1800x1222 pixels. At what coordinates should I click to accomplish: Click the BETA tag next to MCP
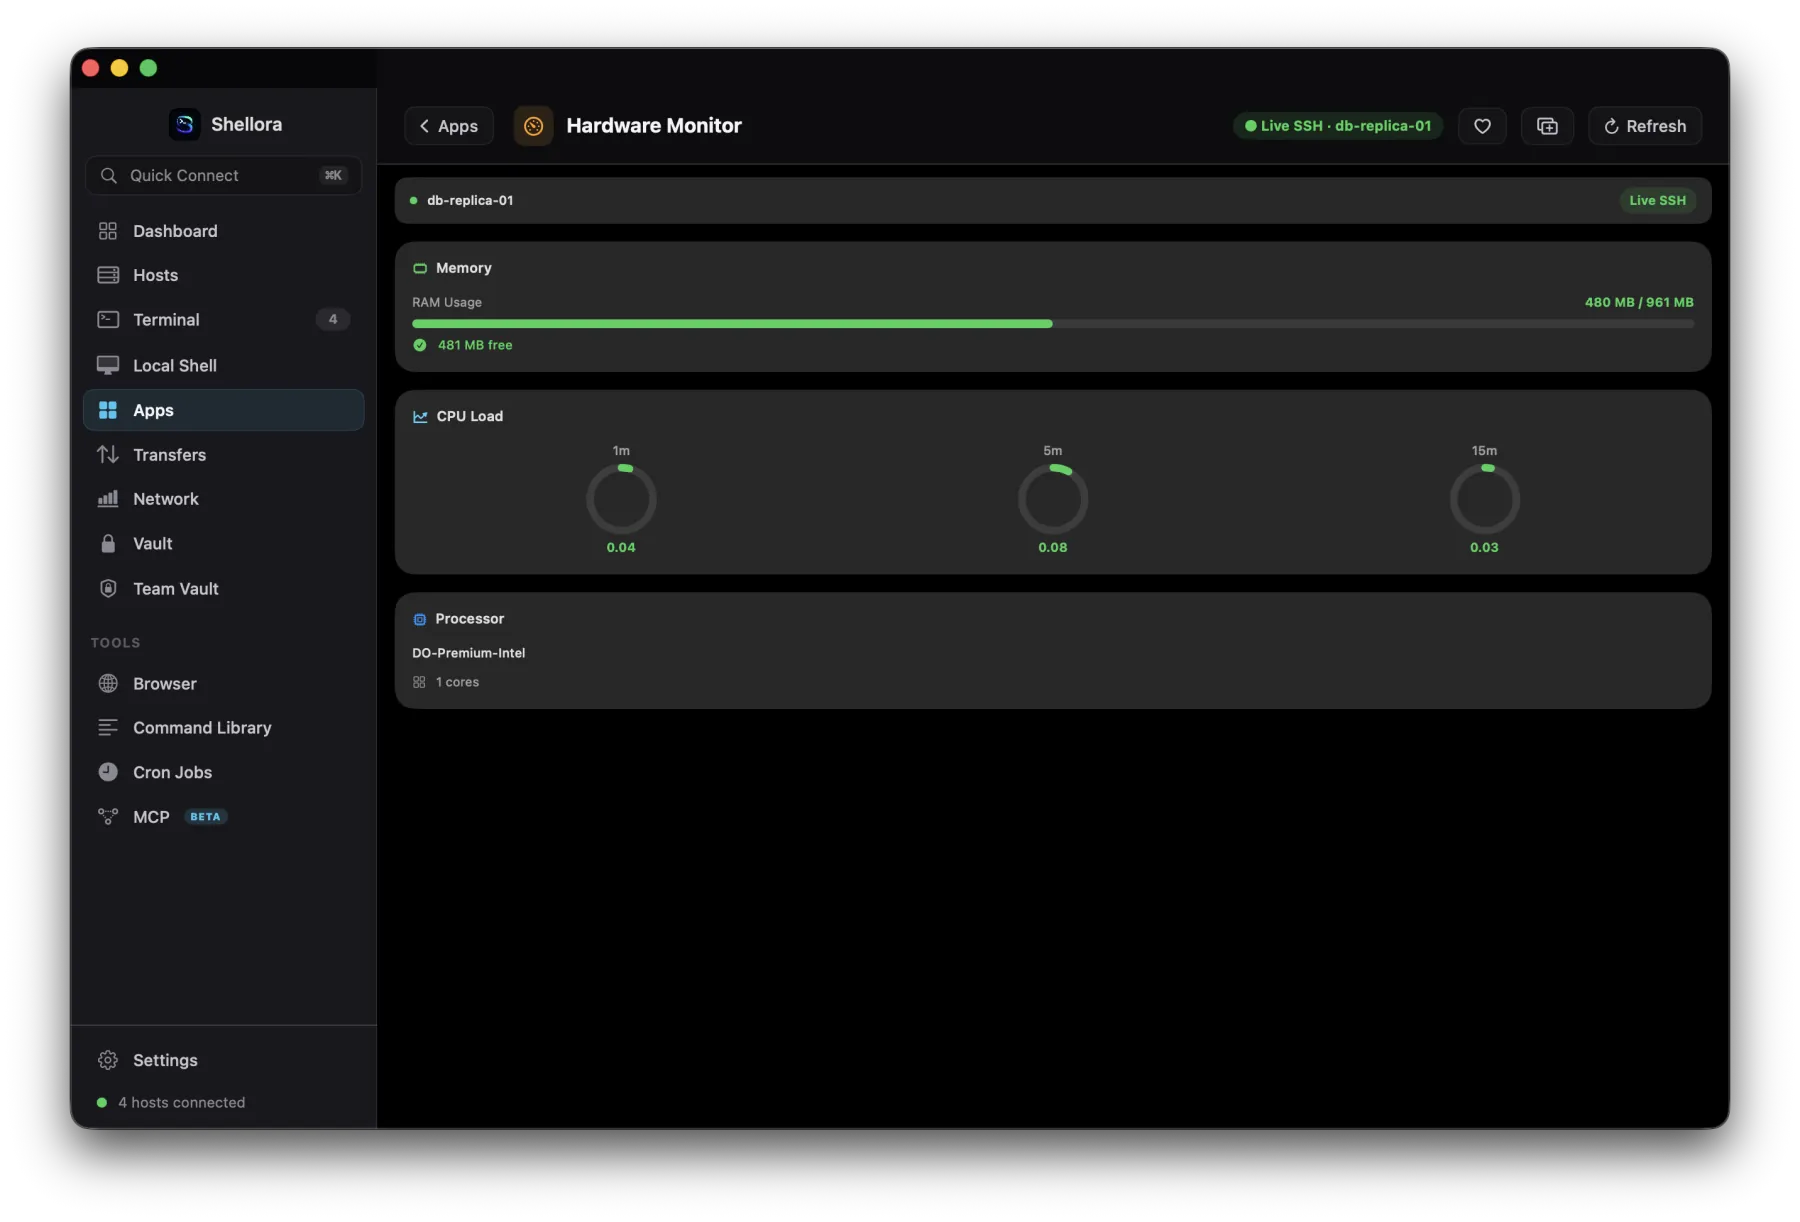tap(206, 817)
